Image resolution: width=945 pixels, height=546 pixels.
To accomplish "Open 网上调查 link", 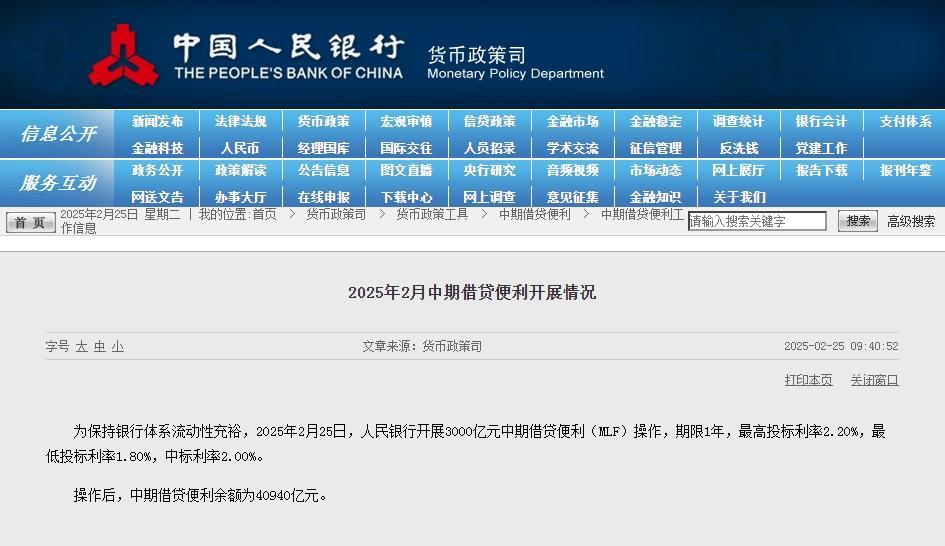I will point(489,197).
